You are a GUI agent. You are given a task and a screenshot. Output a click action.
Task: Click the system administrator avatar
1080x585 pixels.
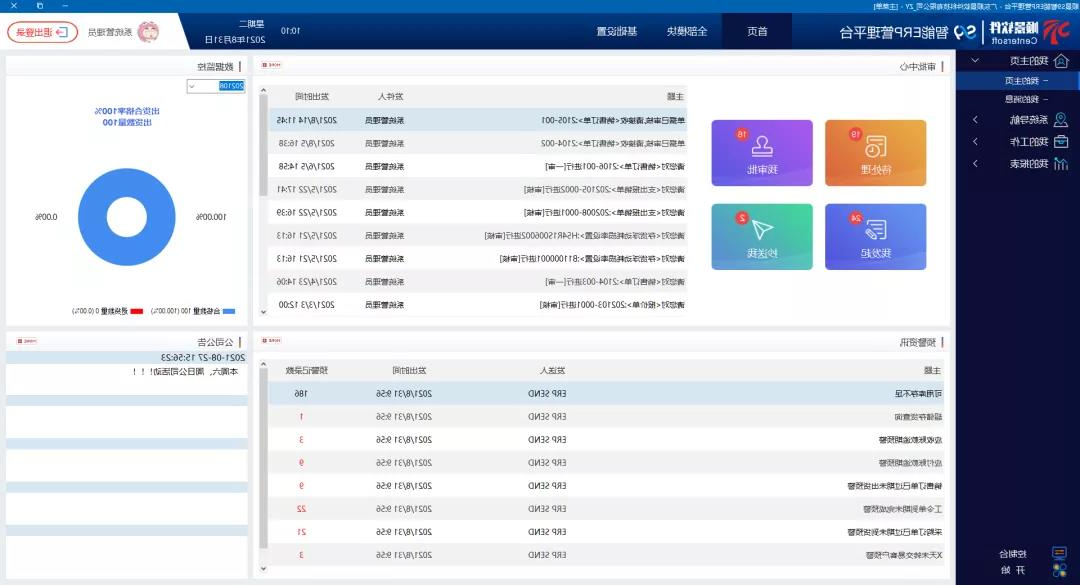coord(148,32)
